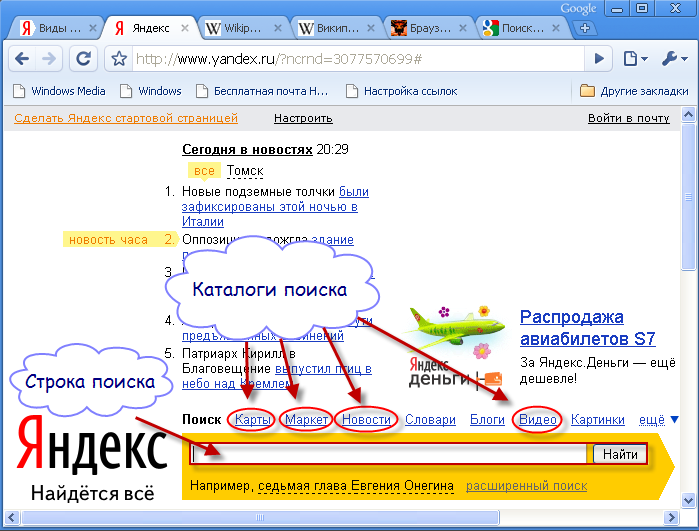Bookmark page with the star icon
The image size is (699, 531).
[119, 58]
